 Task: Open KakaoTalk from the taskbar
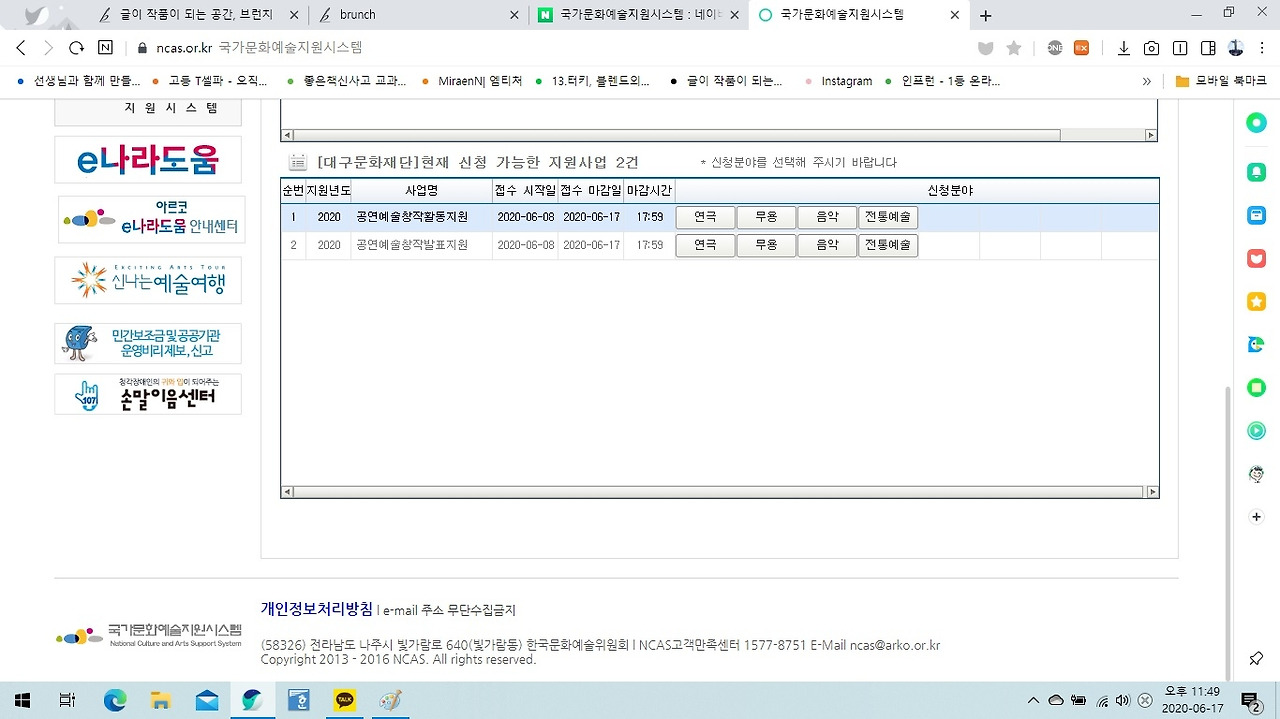point(345,700)
